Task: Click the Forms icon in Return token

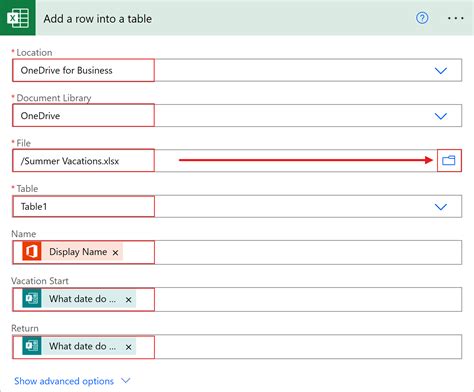Action: click(32, 346)
